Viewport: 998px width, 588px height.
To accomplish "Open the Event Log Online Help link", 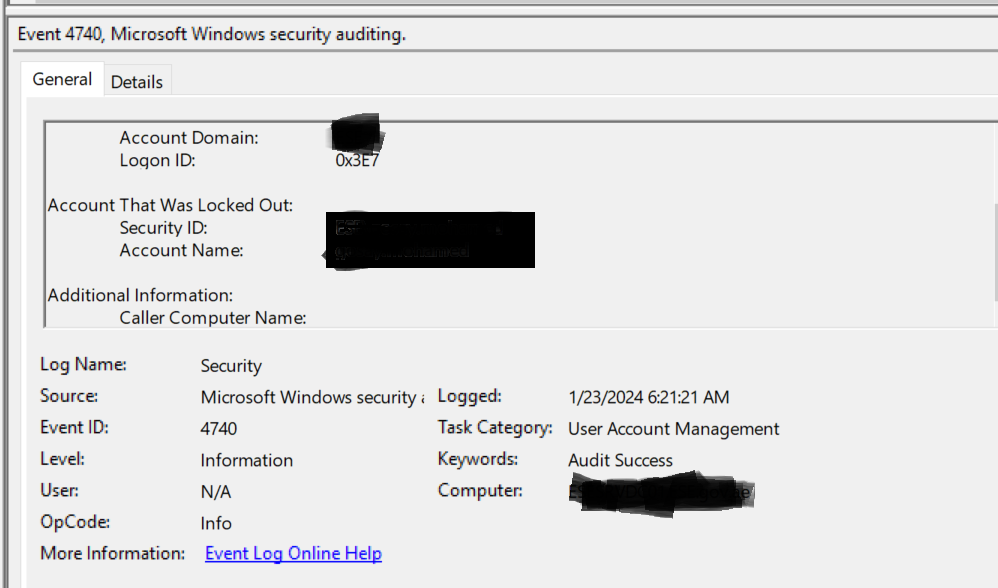I will tap(293, 554).
